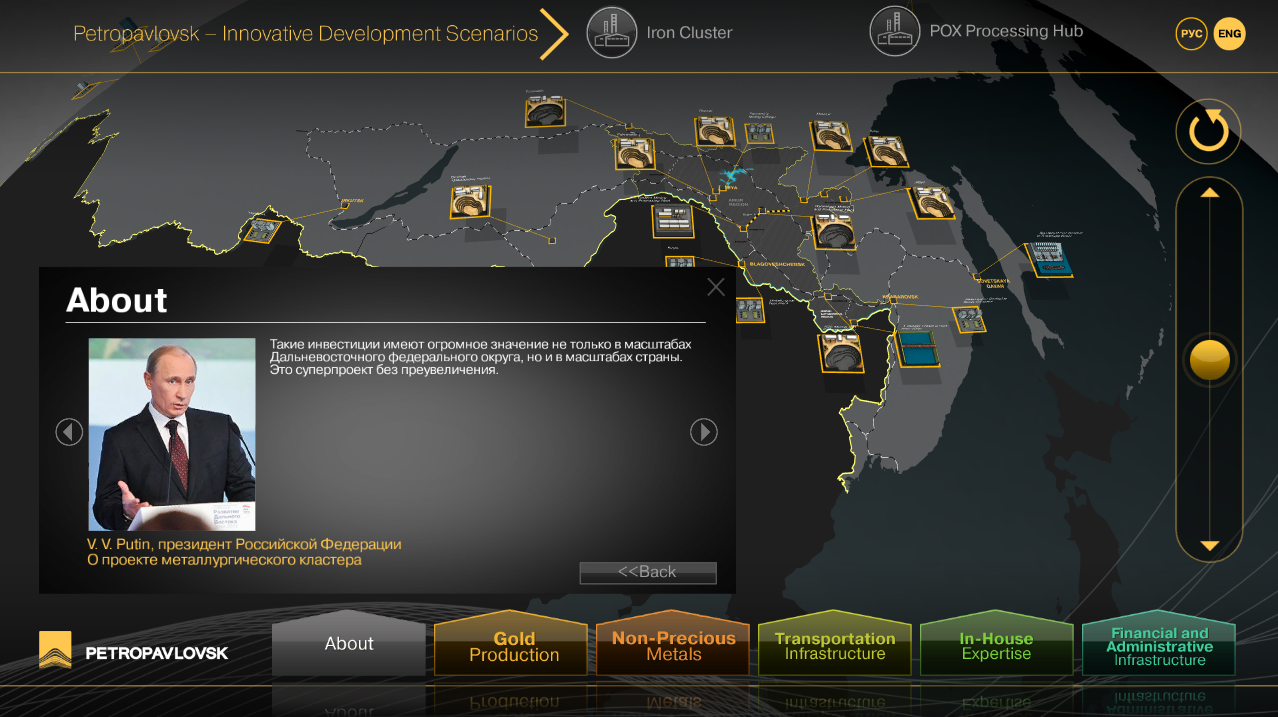Screen dimensions: 1278x717
Task: Click the Sovetskaya Gavan city marker
Action: 976,276
